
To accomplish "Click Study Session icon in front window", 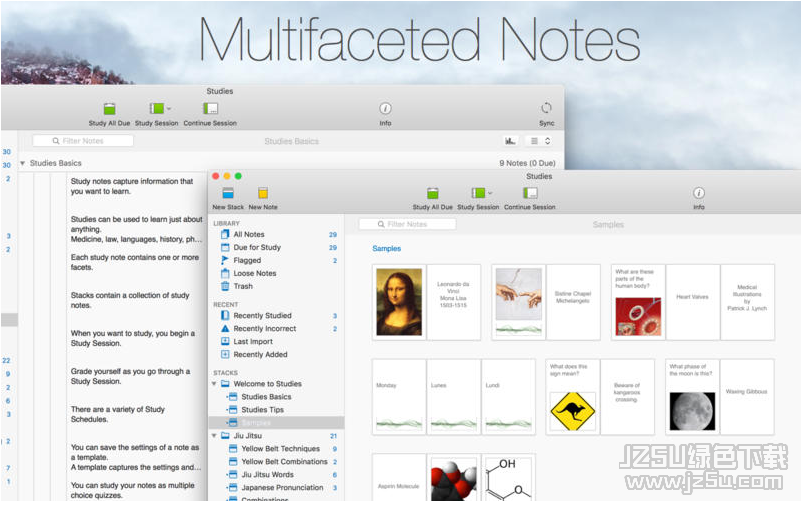I will point(479,193).
